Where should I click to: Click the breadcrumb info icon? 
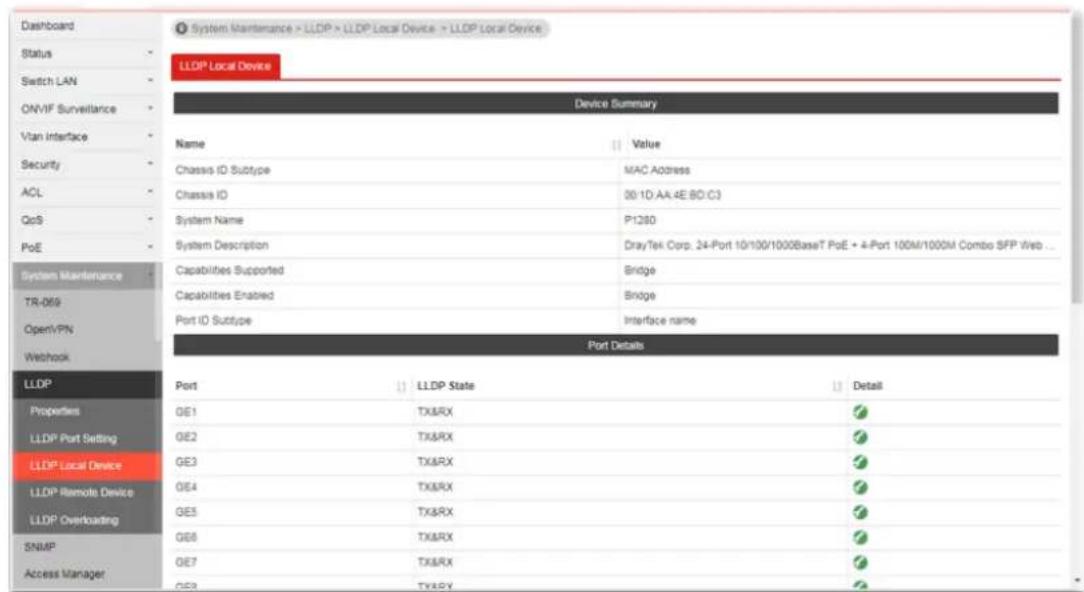[x=181, y=28]
